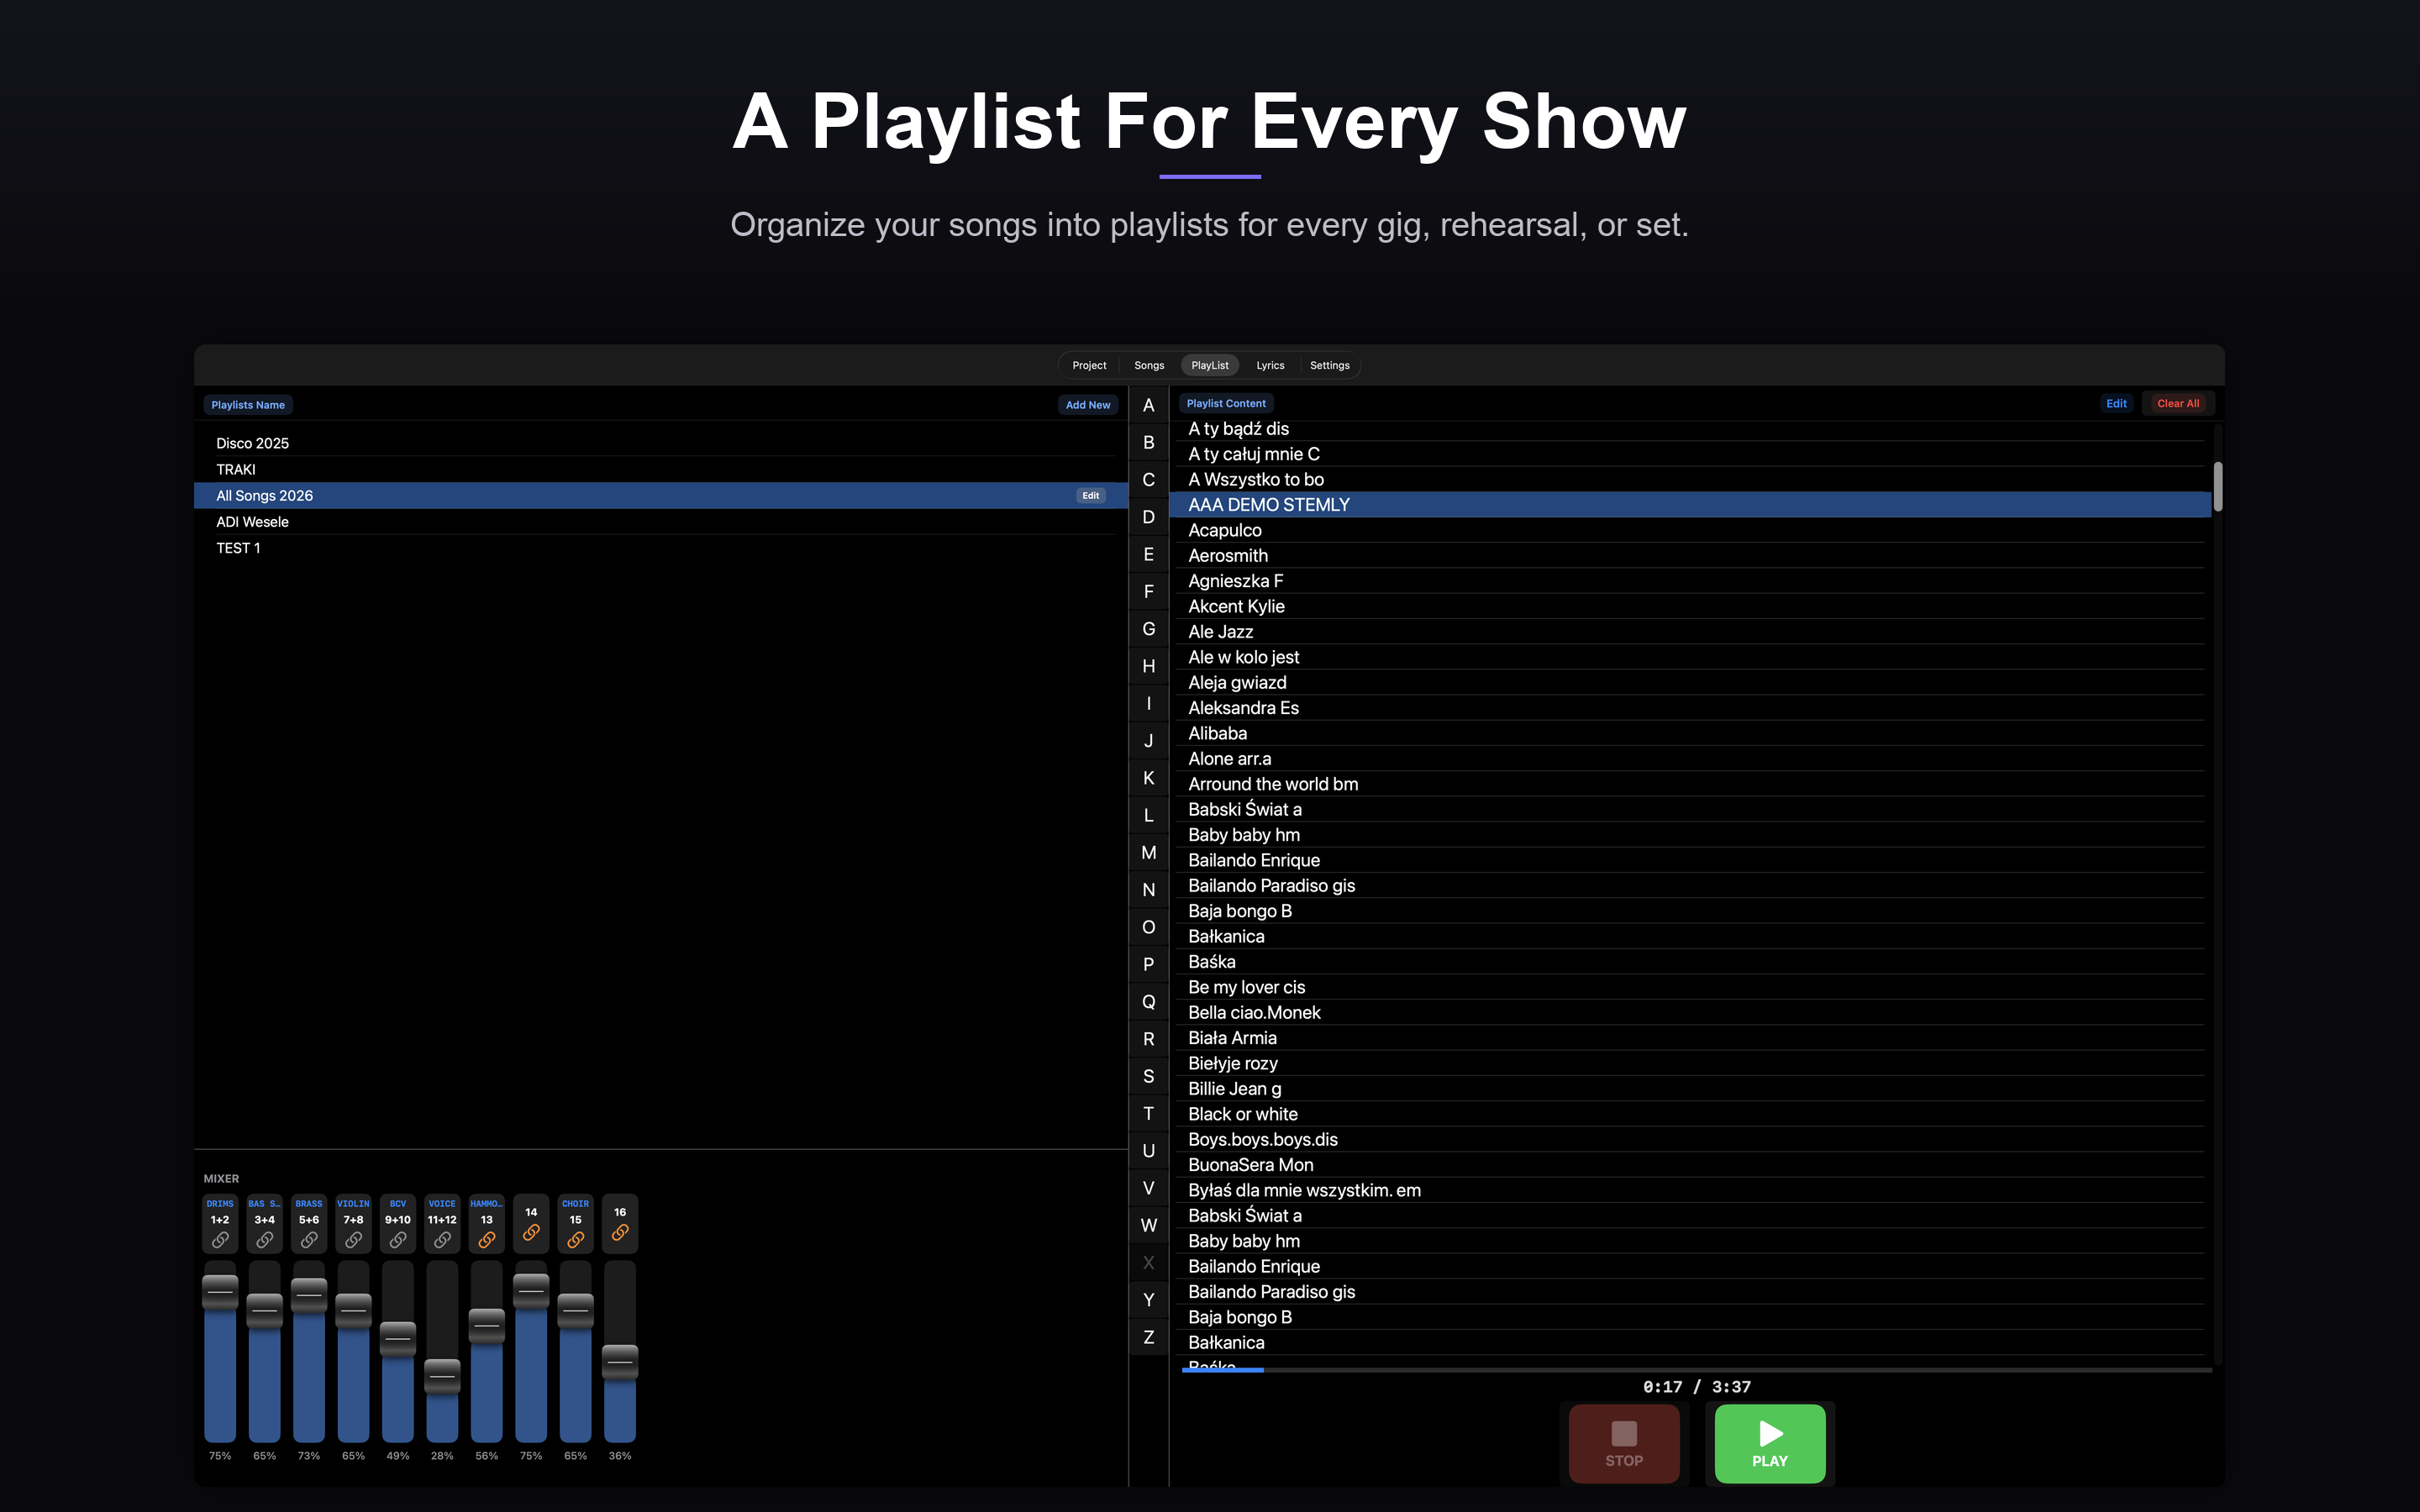Viewport: 2420px width, 1512px height.
Task: Unlink the orange chain on channel 14
Action: (531, 1233)
